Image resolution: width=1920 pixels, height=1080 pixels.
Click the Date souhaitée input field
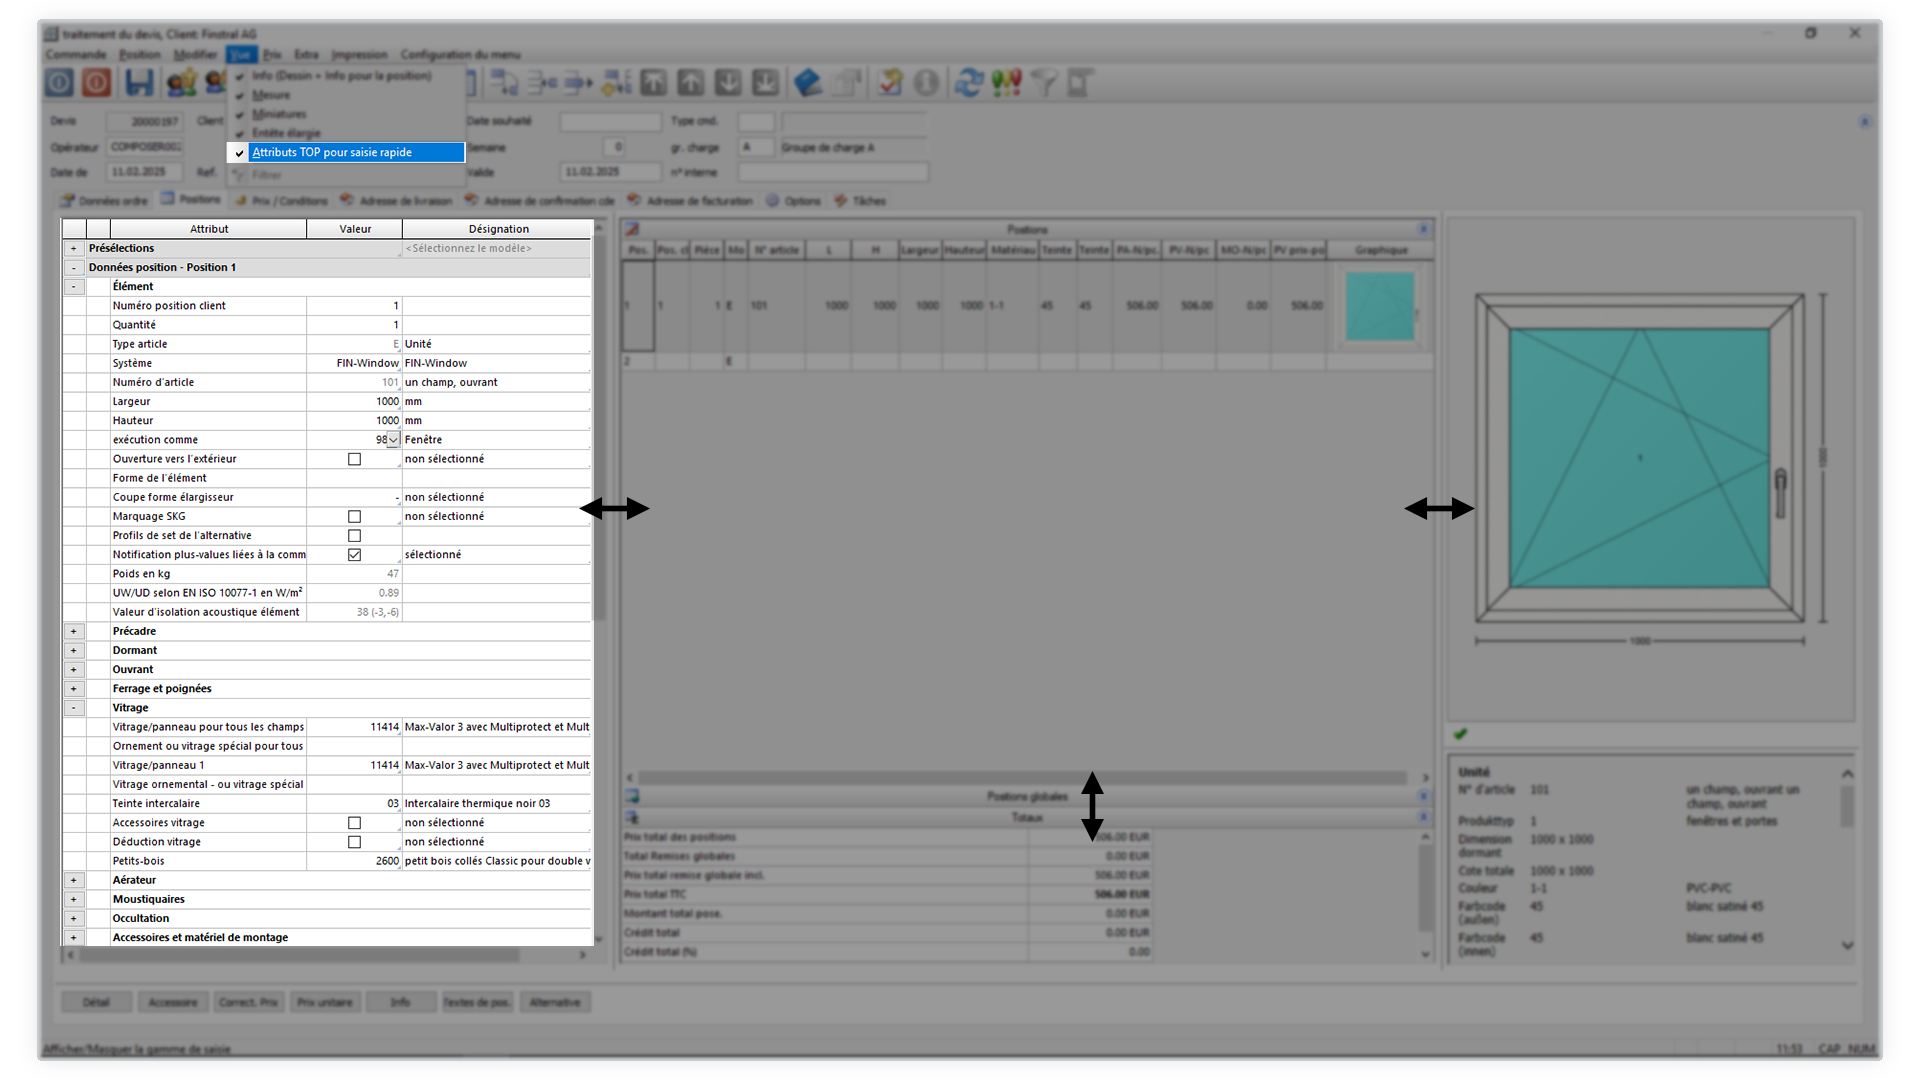point(610,121)
